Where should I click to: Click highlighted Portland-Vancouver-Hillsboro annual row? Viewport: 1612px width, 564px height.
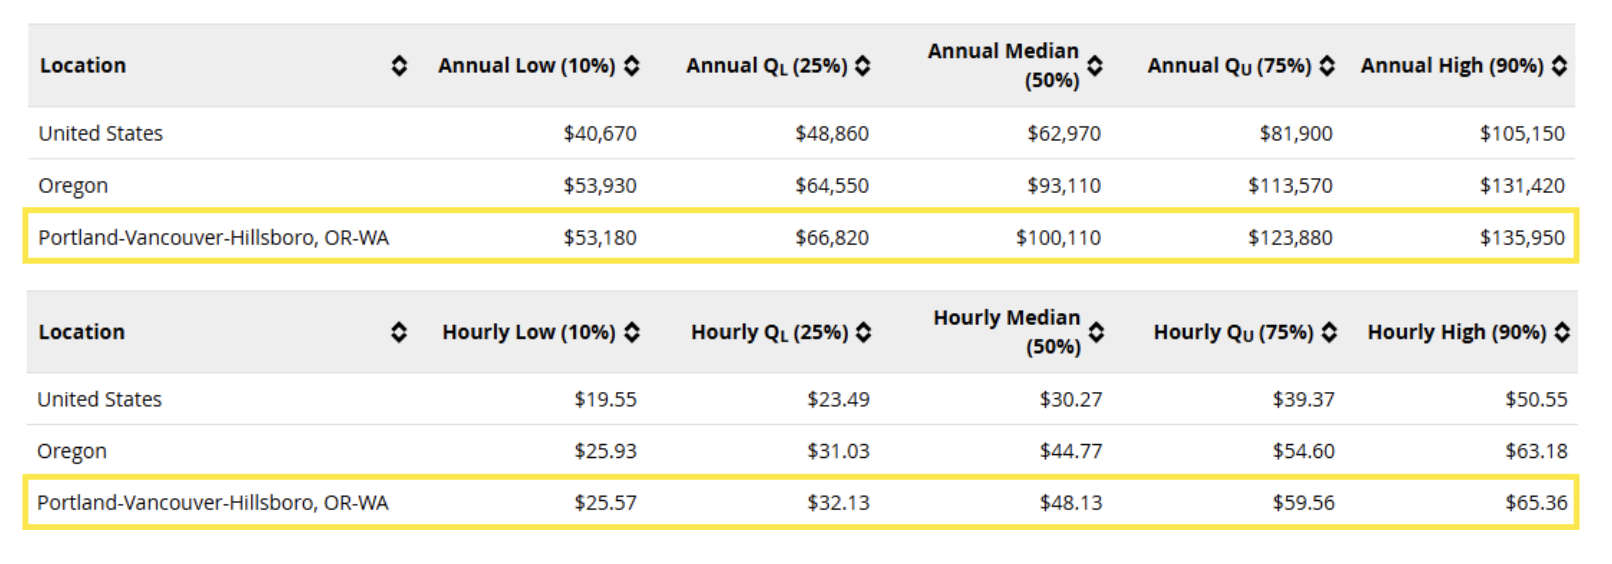[x=213, y=238]
